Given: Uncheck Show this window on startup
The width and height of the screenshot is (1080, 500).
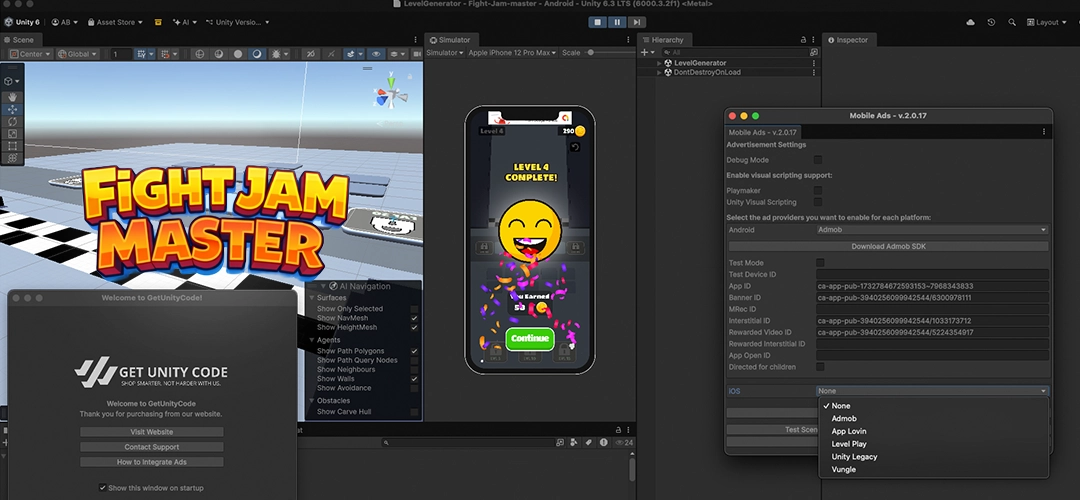Looking at the screenshot, I should pyautogui.click(x=103, y=487).
